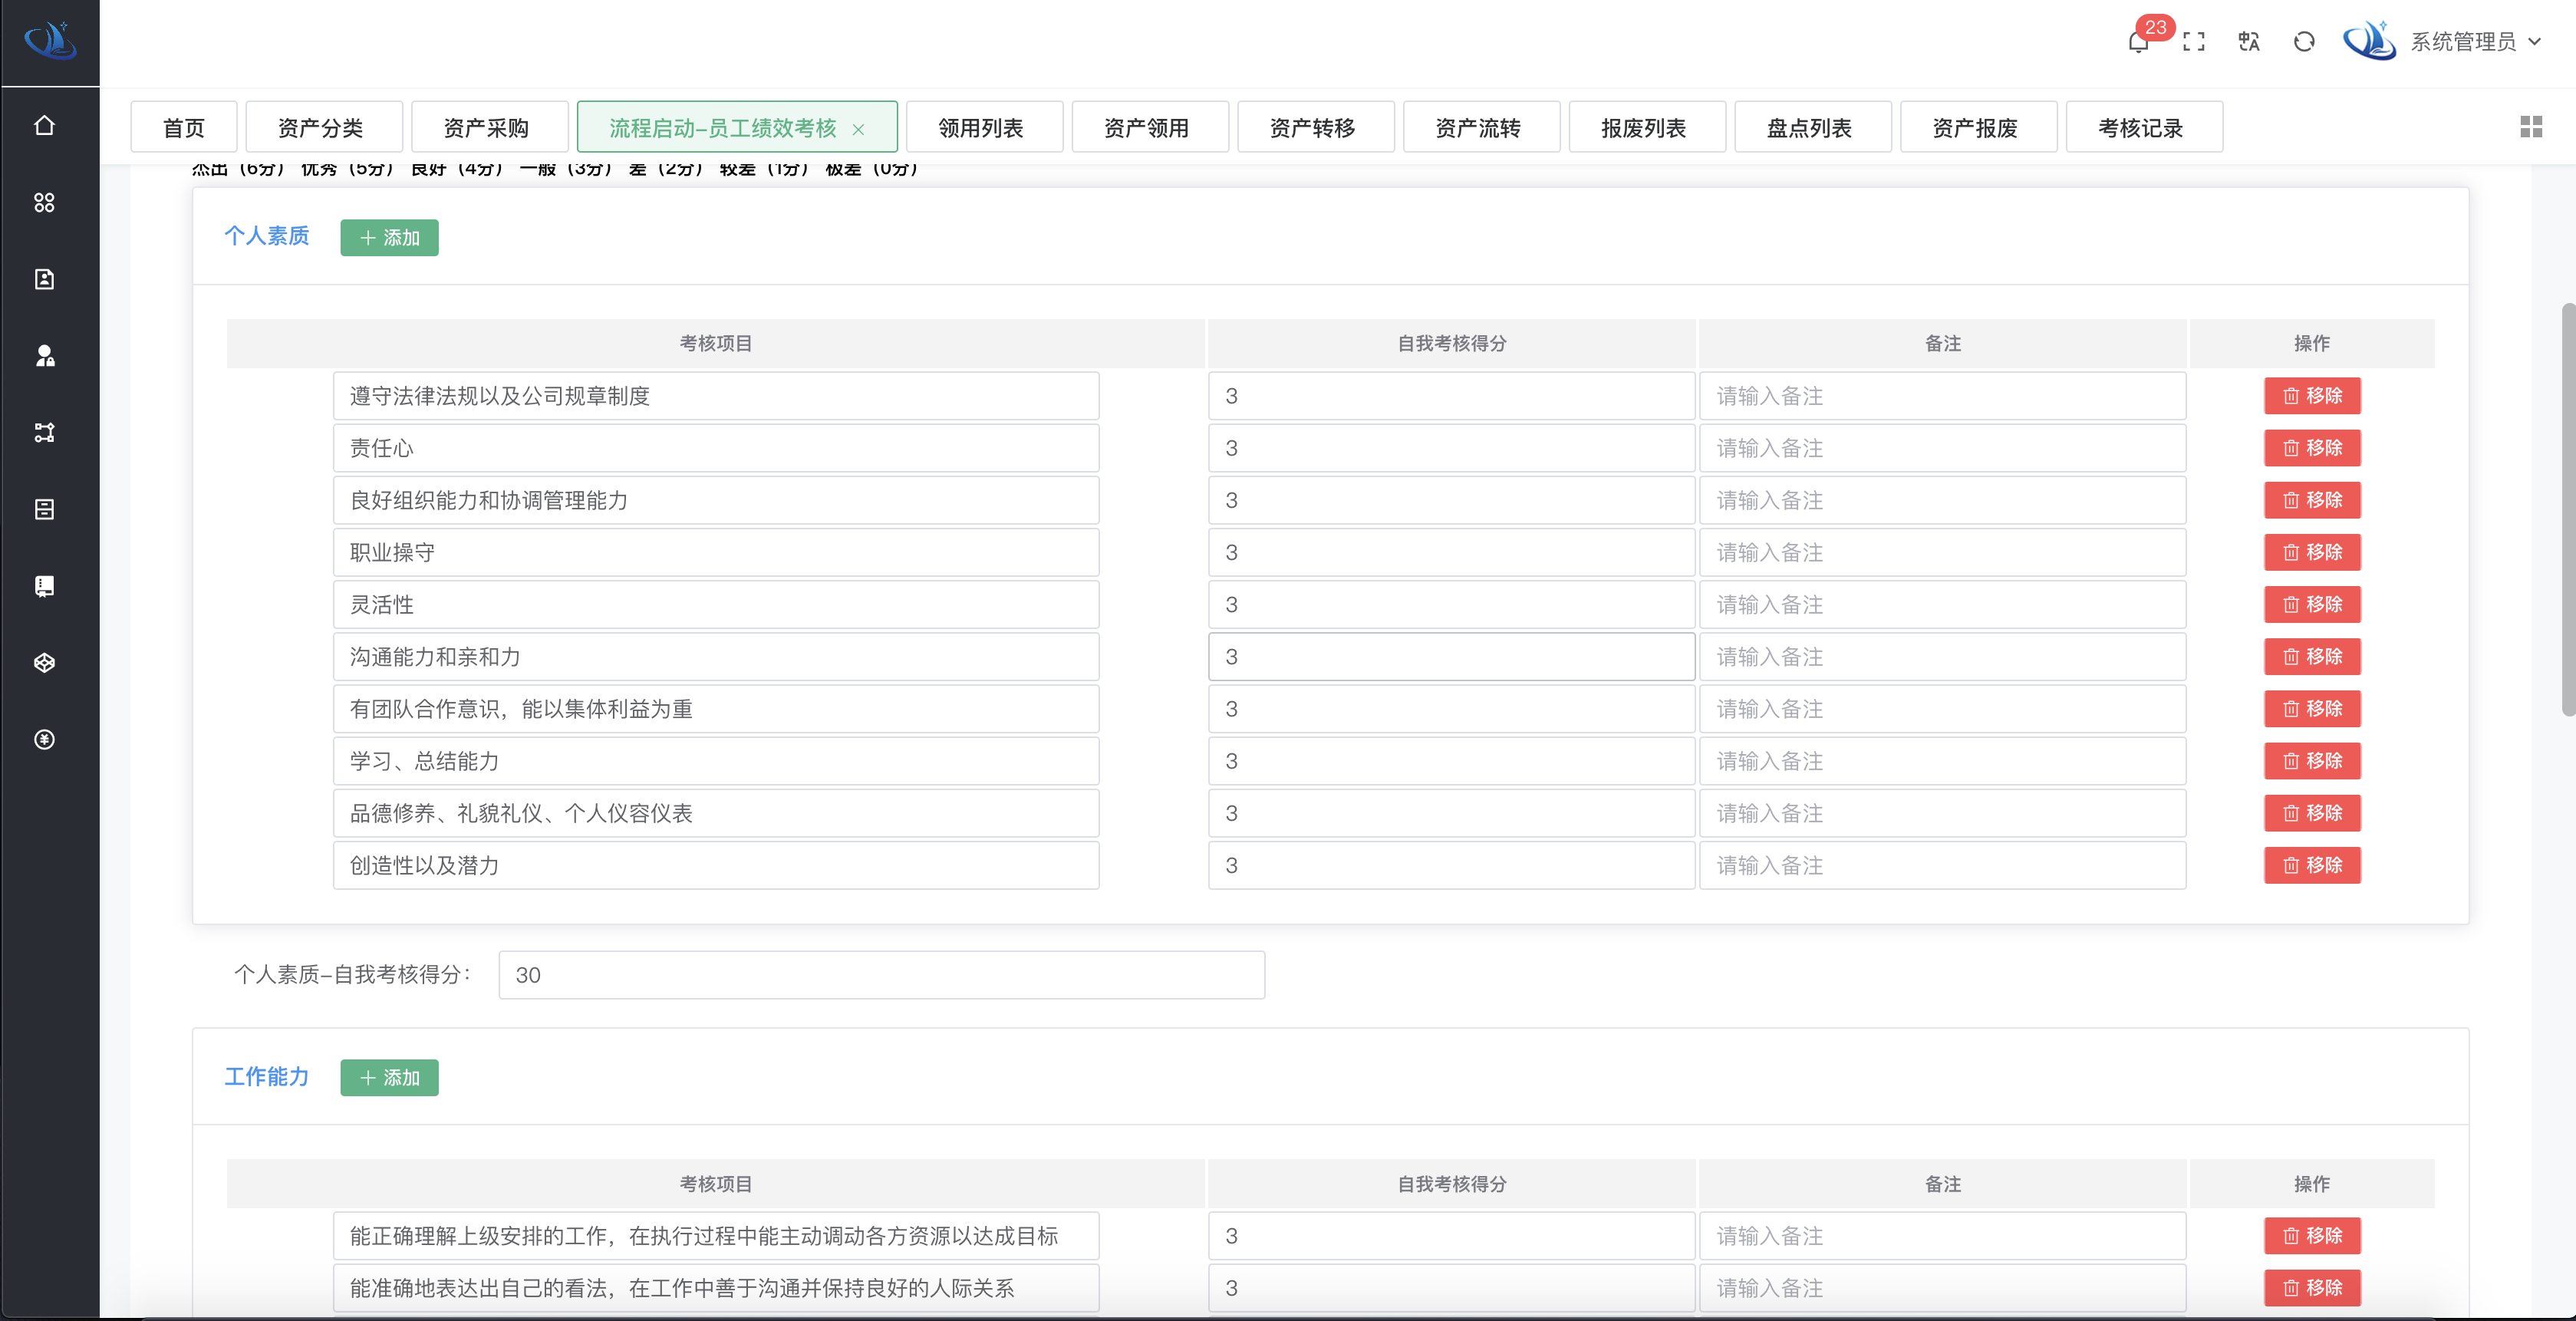Viewport: 2576px width, 1321px height.
Task: Switch to the 首页 tab
Action: pyautogui.click(x=184, y=127)
